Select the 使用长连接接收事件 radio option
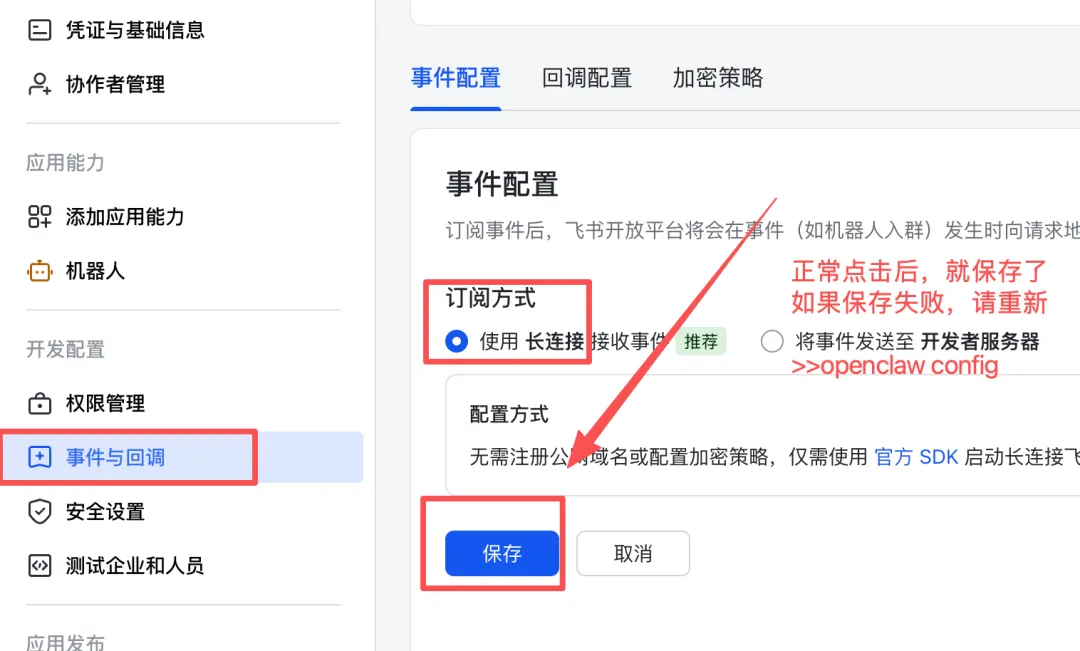The width and height of the screenshot is (1080, 651). tap(457, 341)
